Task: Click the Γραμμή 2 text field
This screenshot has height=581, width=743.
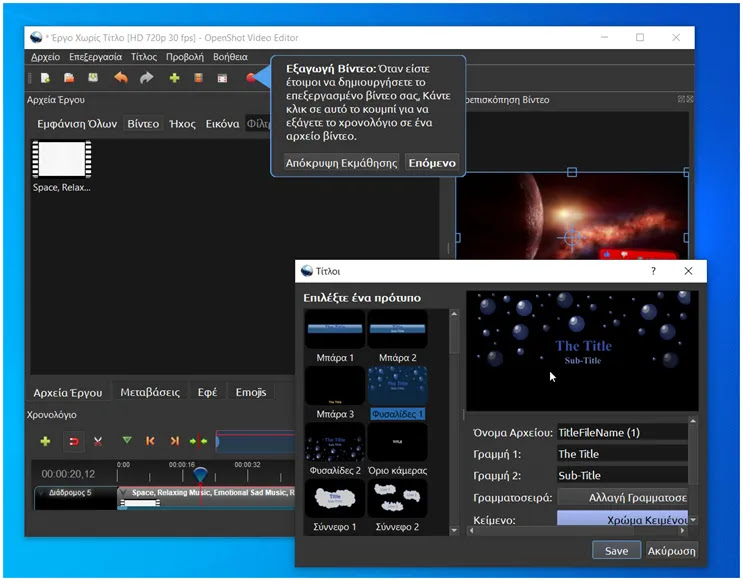Action: coord(623,475)
